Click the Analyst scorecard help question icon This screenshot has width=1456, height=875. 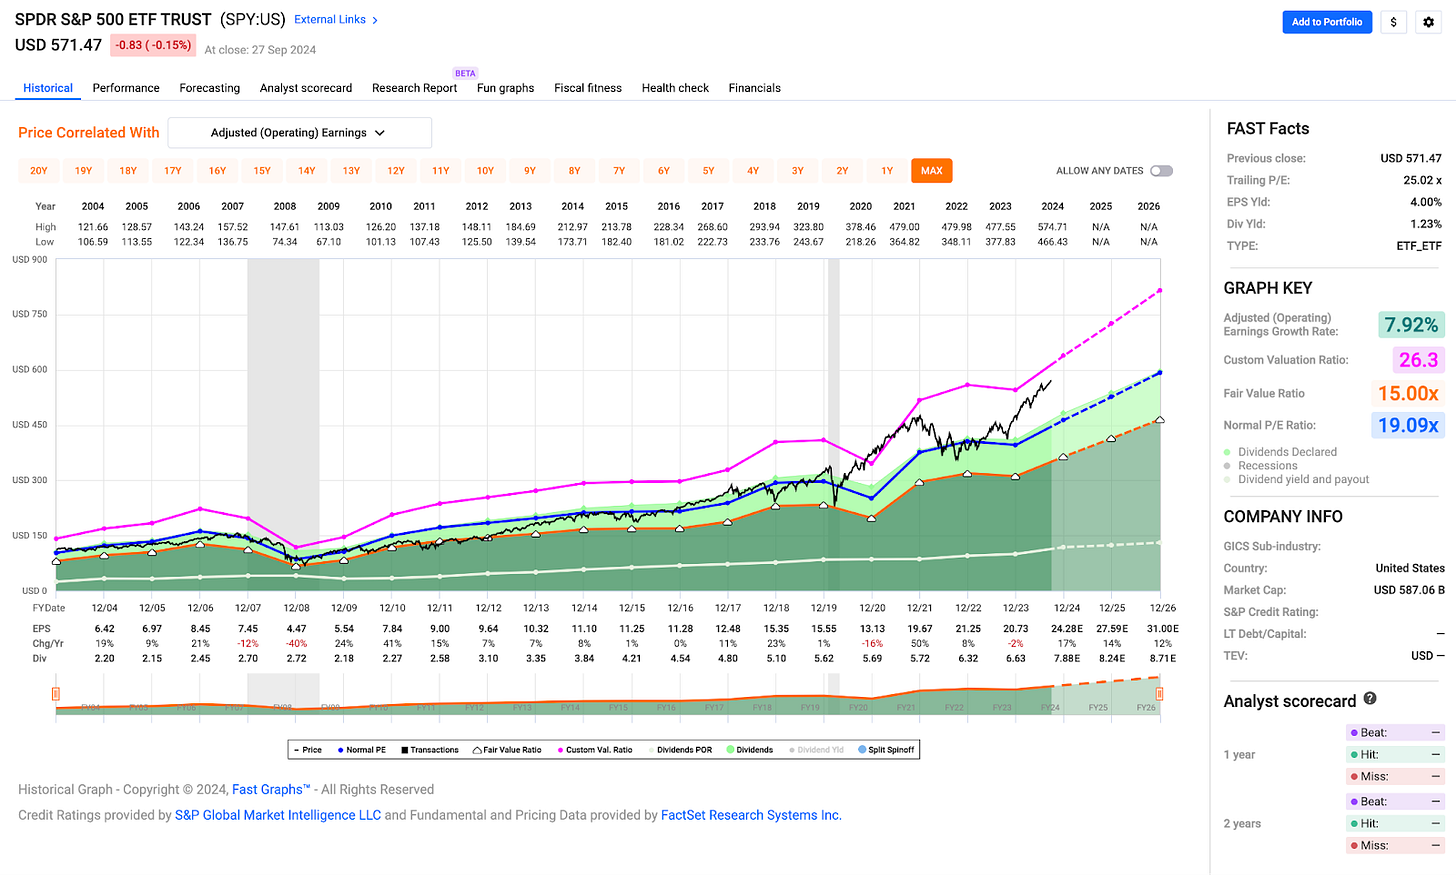(x=1370, y=699)
